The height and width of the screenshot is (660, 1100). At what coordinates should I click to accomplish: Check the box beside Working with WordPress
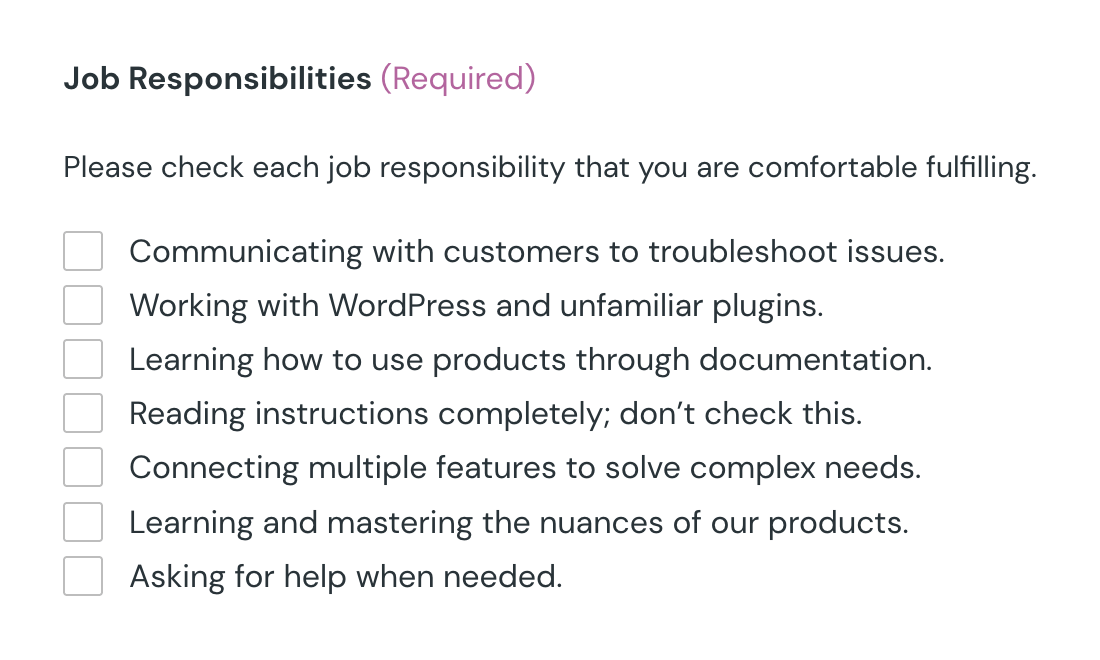[83, 305]
